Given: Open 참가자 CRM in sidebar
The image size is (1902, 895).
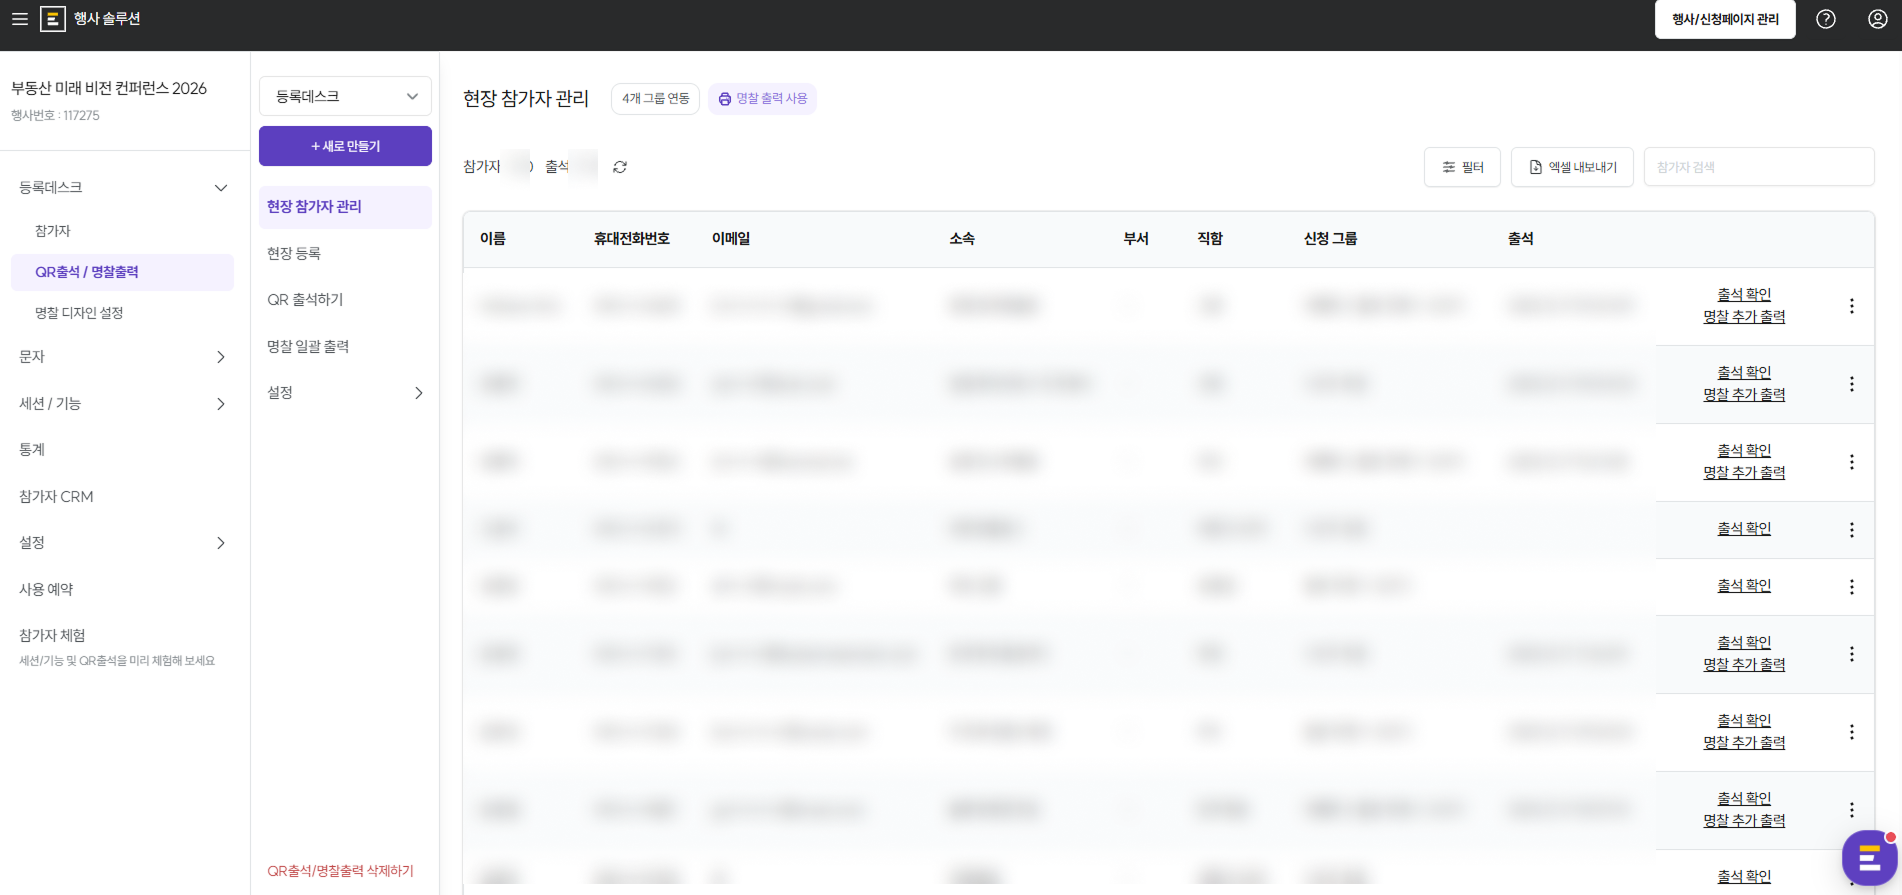Looking at the screenshot, I should [x=56, y=497].
